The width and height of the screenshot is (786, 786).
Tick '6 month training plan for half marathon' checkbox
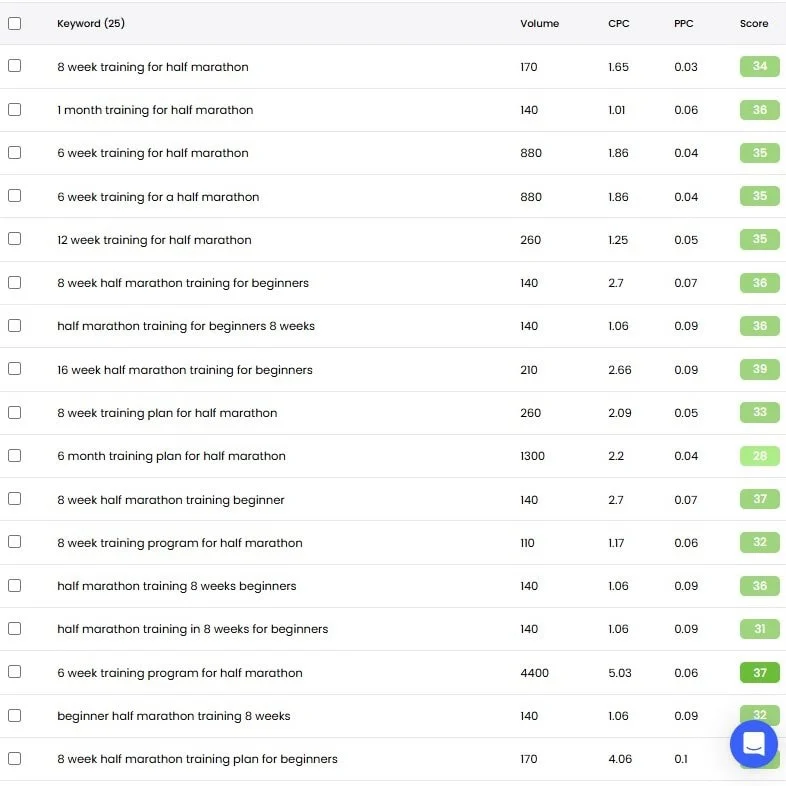[14, 455]
